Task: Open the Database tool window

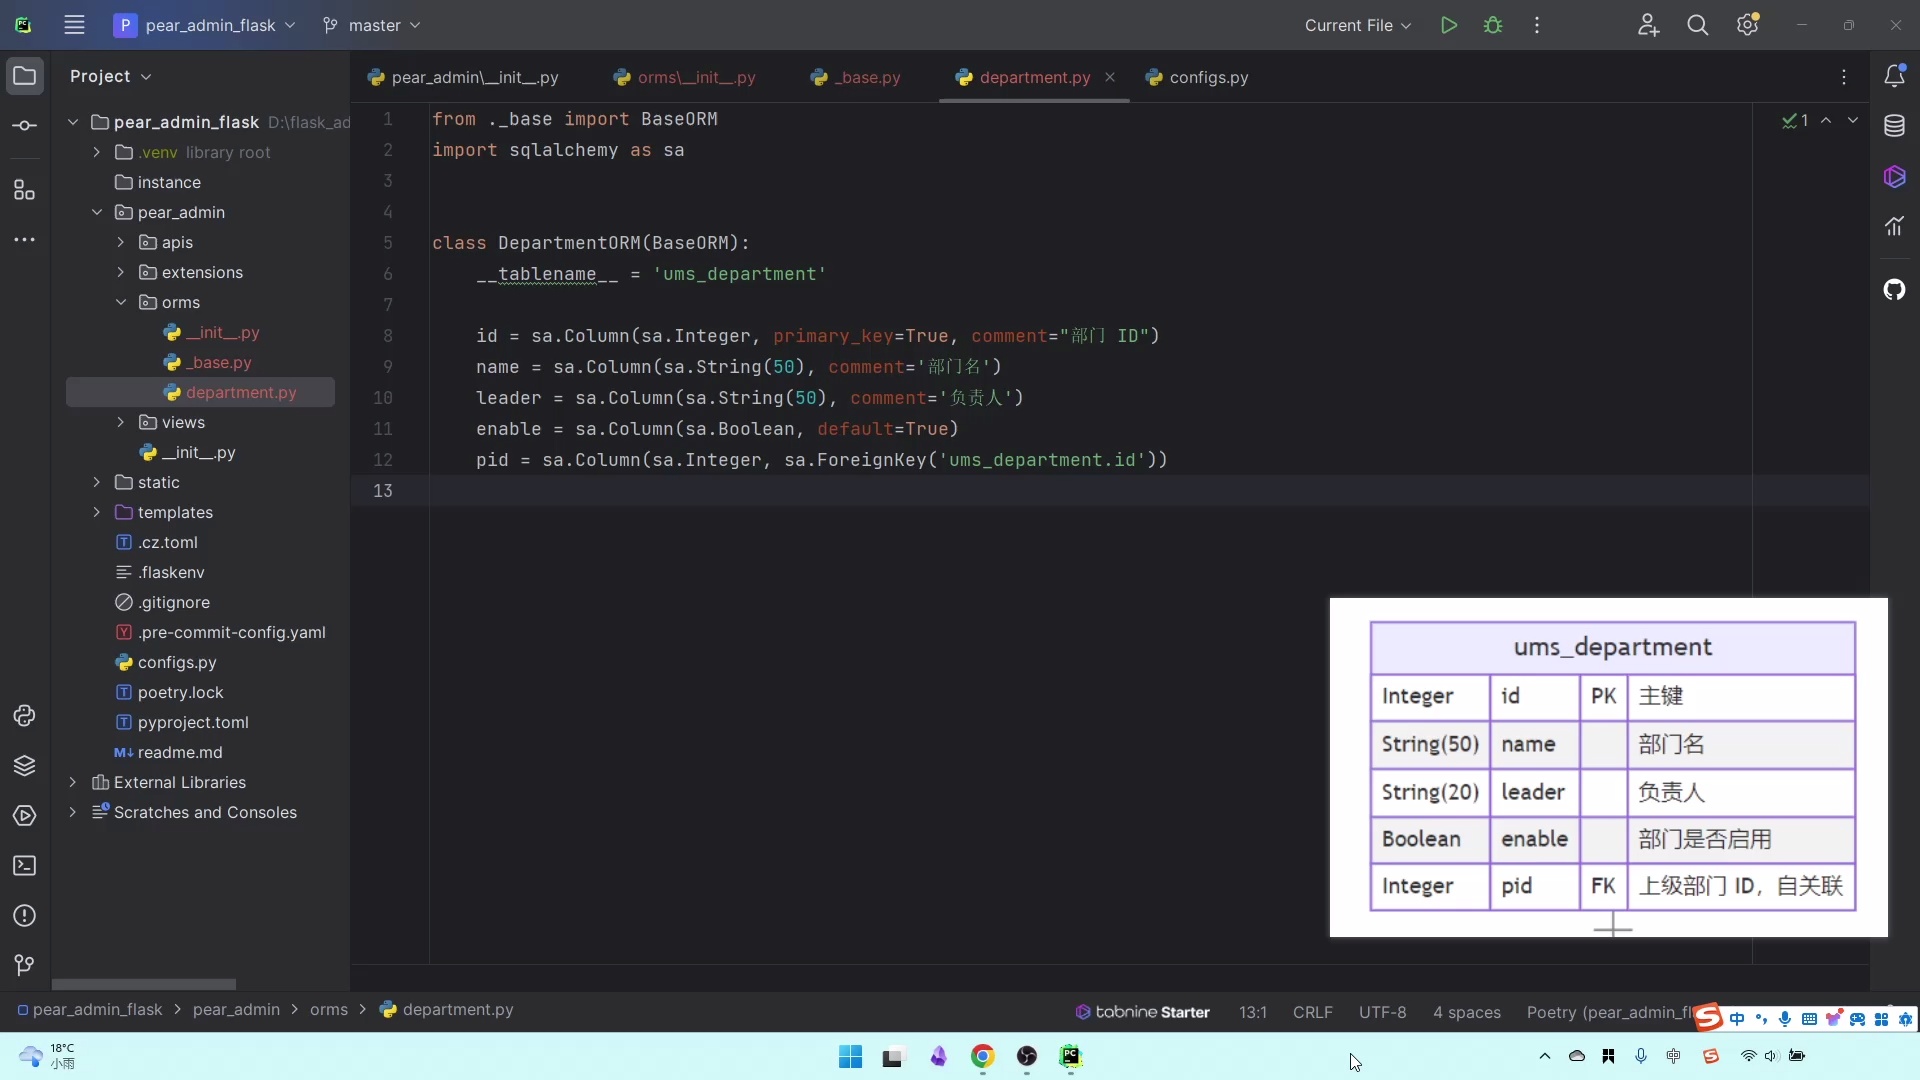Action: [x=1894, y=126]
